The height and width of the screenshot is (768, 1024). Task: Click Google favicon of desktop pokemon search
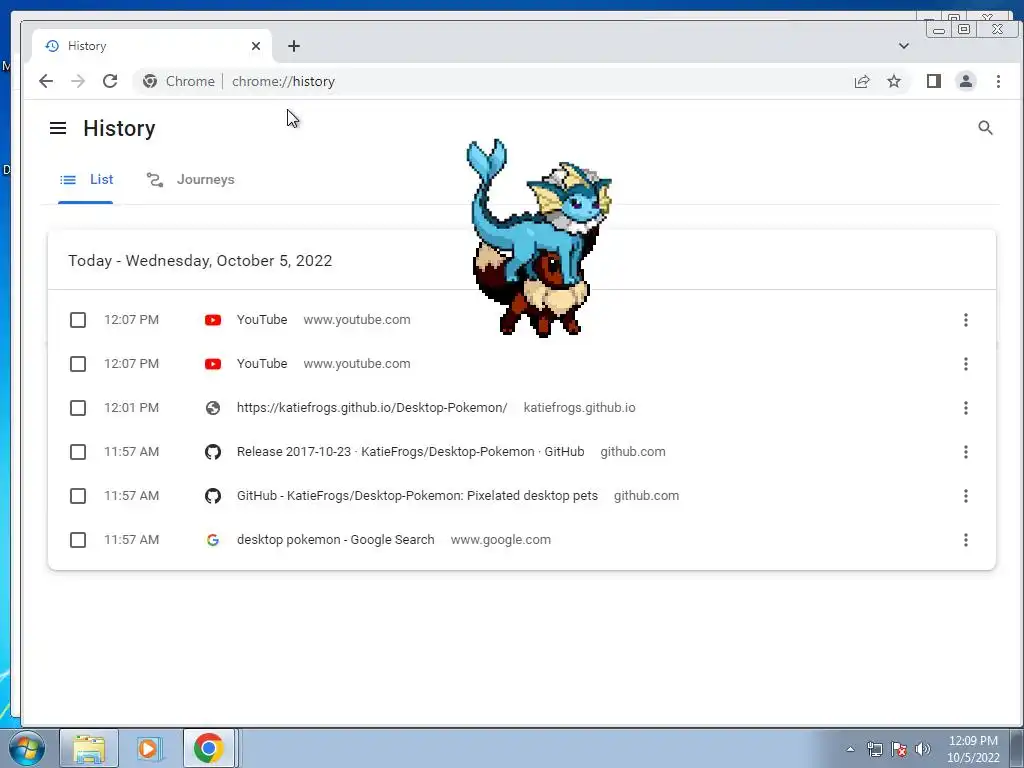tap(213, 540)
